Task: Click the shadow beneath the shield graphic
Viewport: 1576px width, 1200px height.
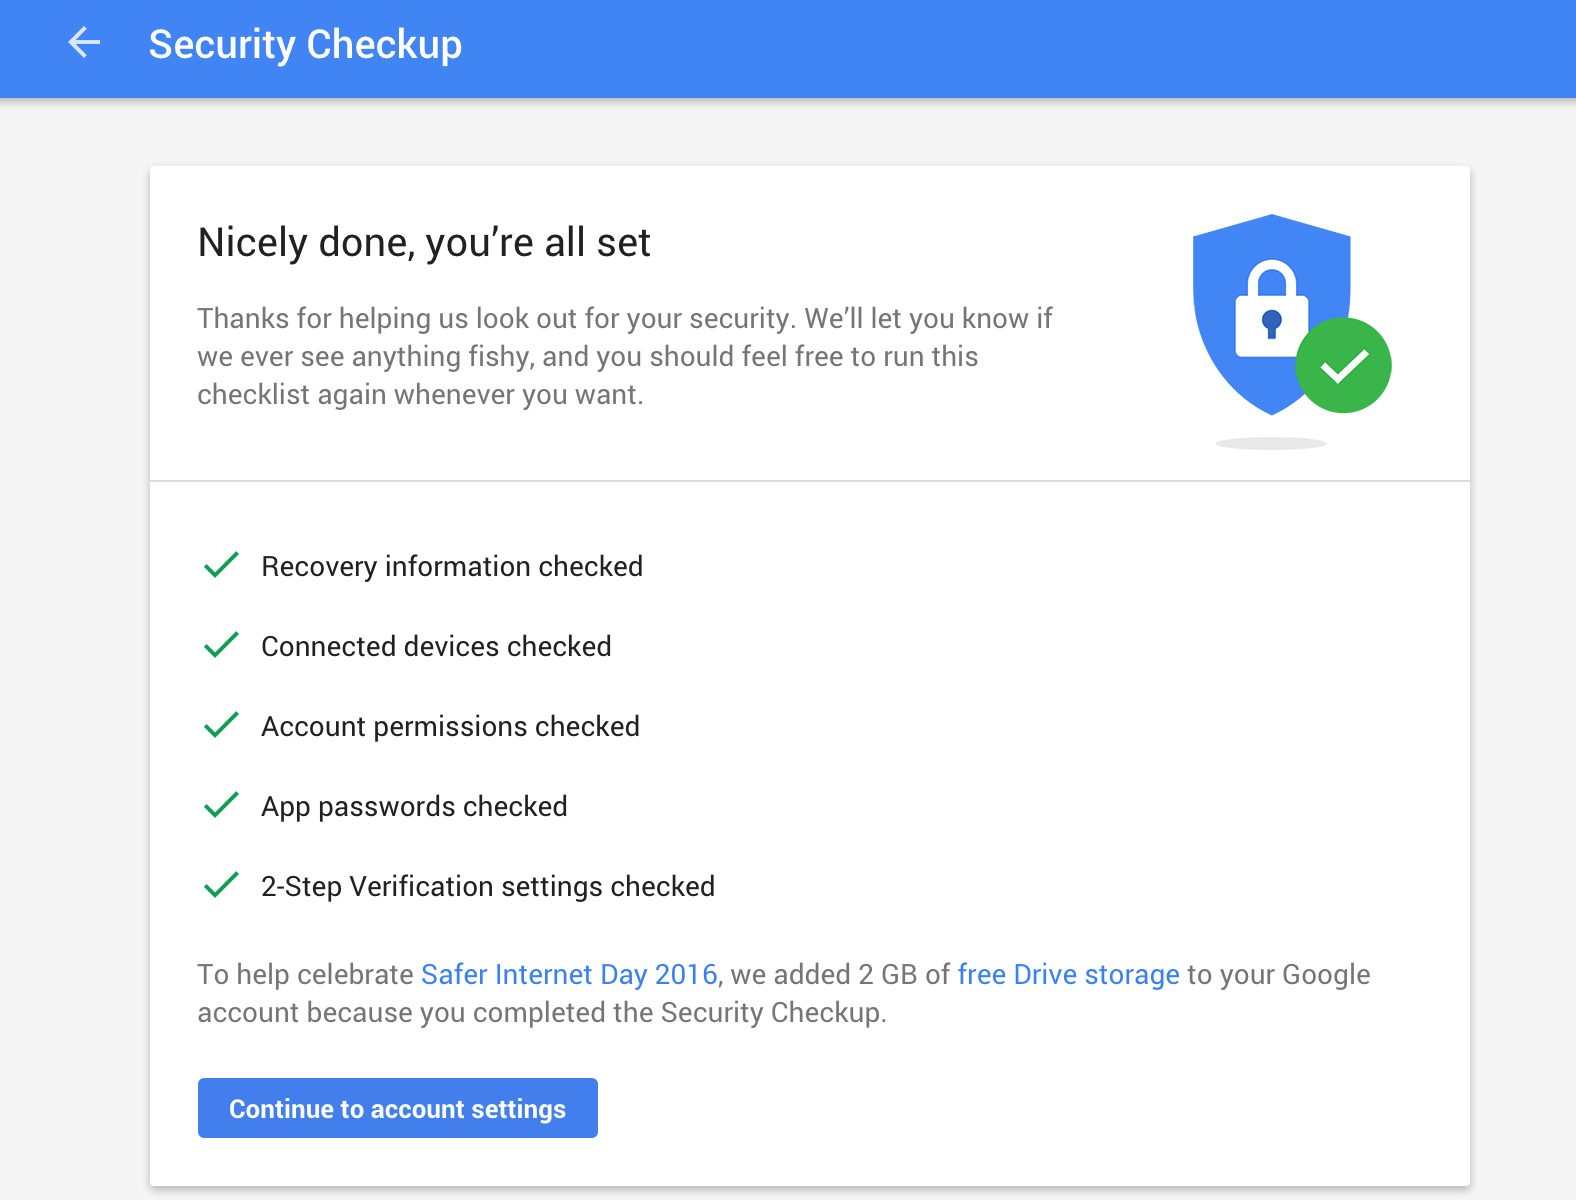Action: tap(1271, 443)
